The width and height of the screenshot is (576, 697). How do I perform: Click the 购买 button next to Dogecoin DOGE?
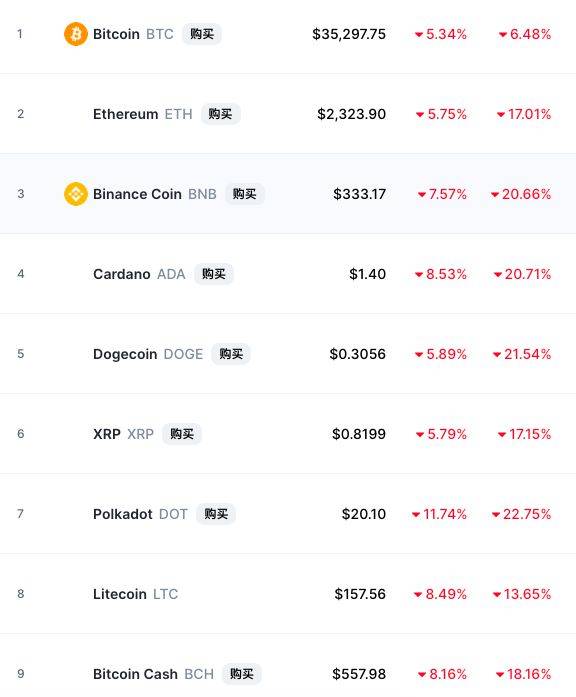click(x=231, y=354)
